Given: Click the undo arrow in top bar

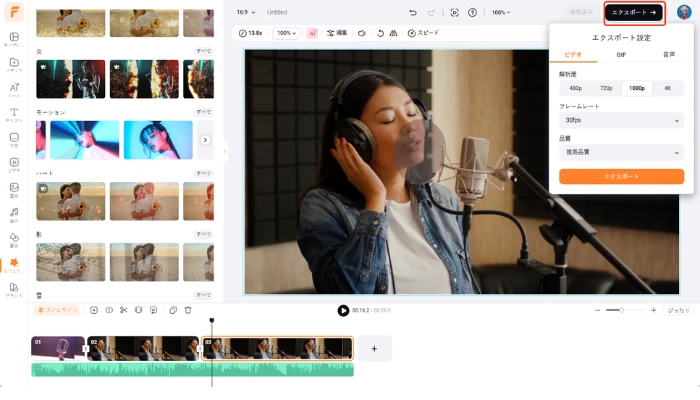Looking at the screenshot, I should pos(414,12).
